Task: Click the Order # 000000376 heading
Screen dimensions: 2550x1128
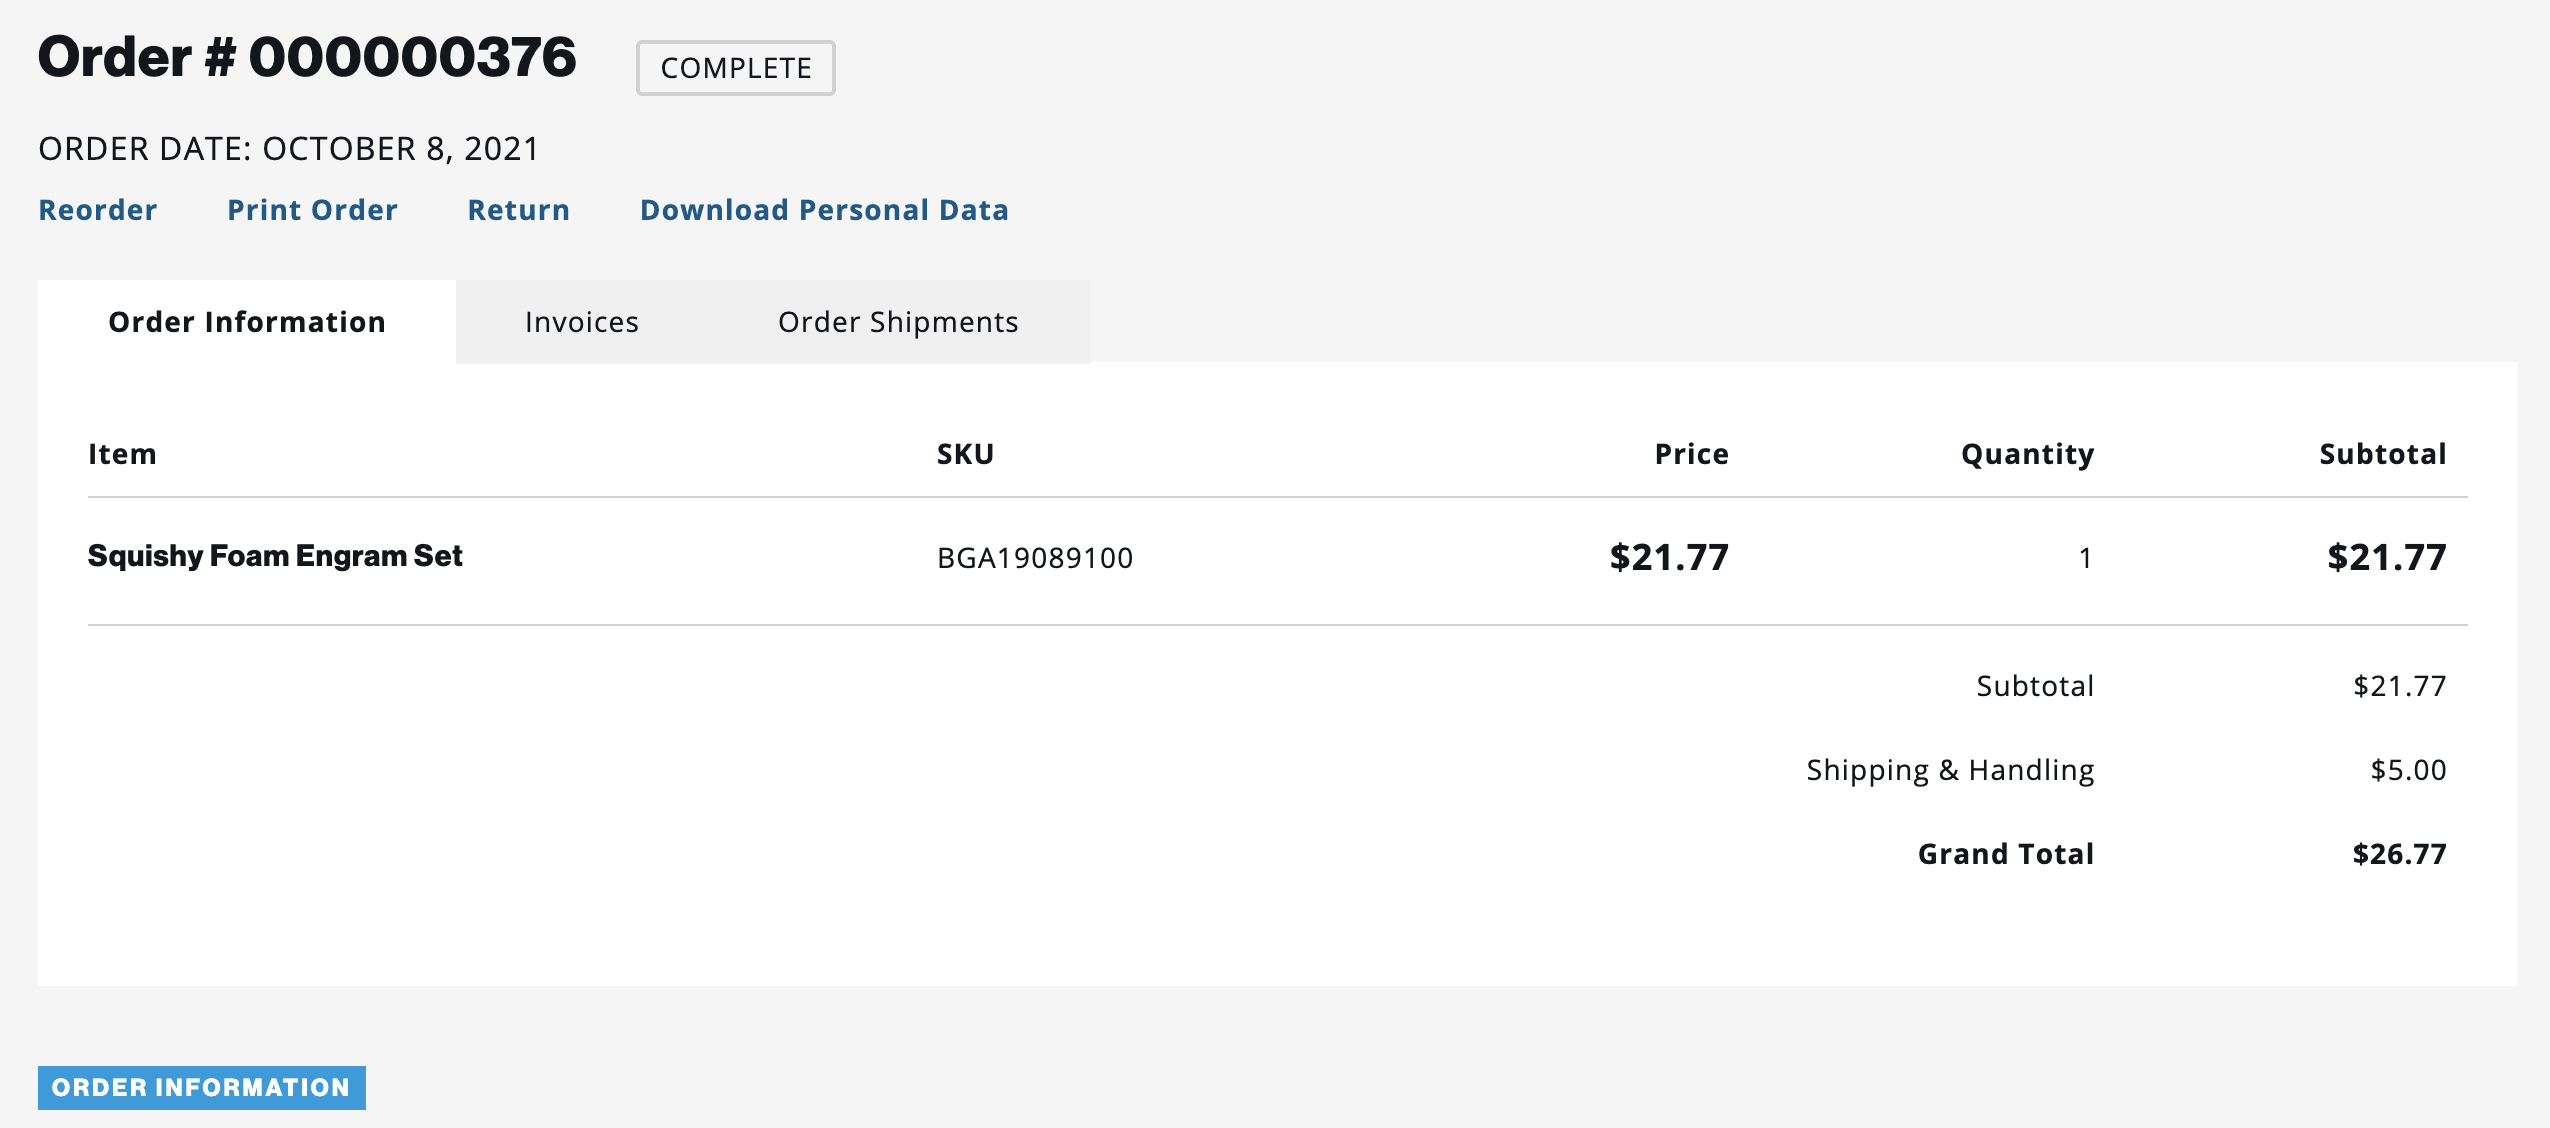Action: tap(307, 57)
